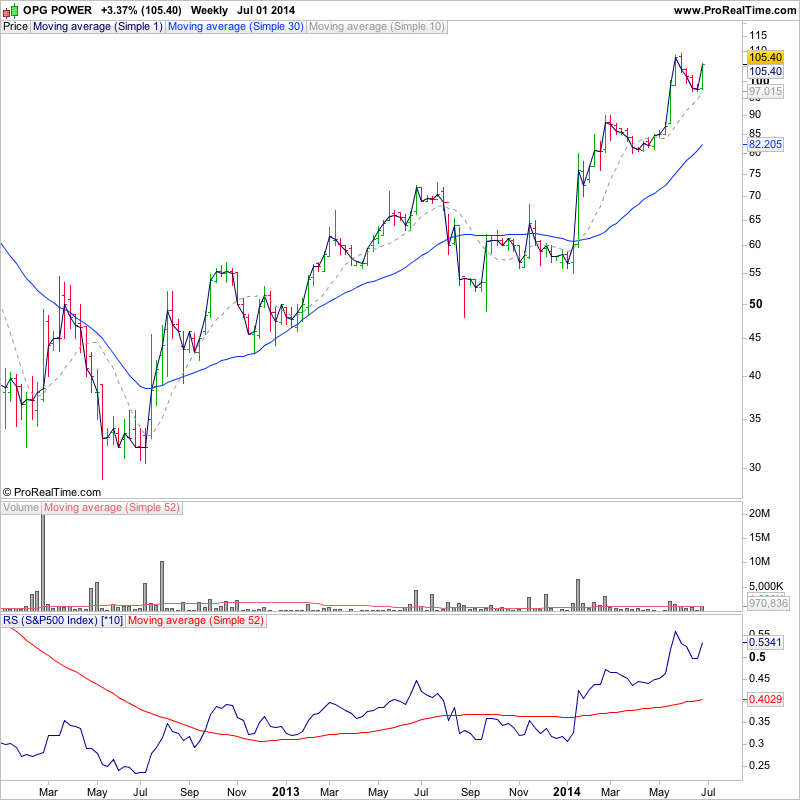Viewport: 800px width, 800px height.
Task: Click the OPG POWER ticker title
Action: [58, 10]
